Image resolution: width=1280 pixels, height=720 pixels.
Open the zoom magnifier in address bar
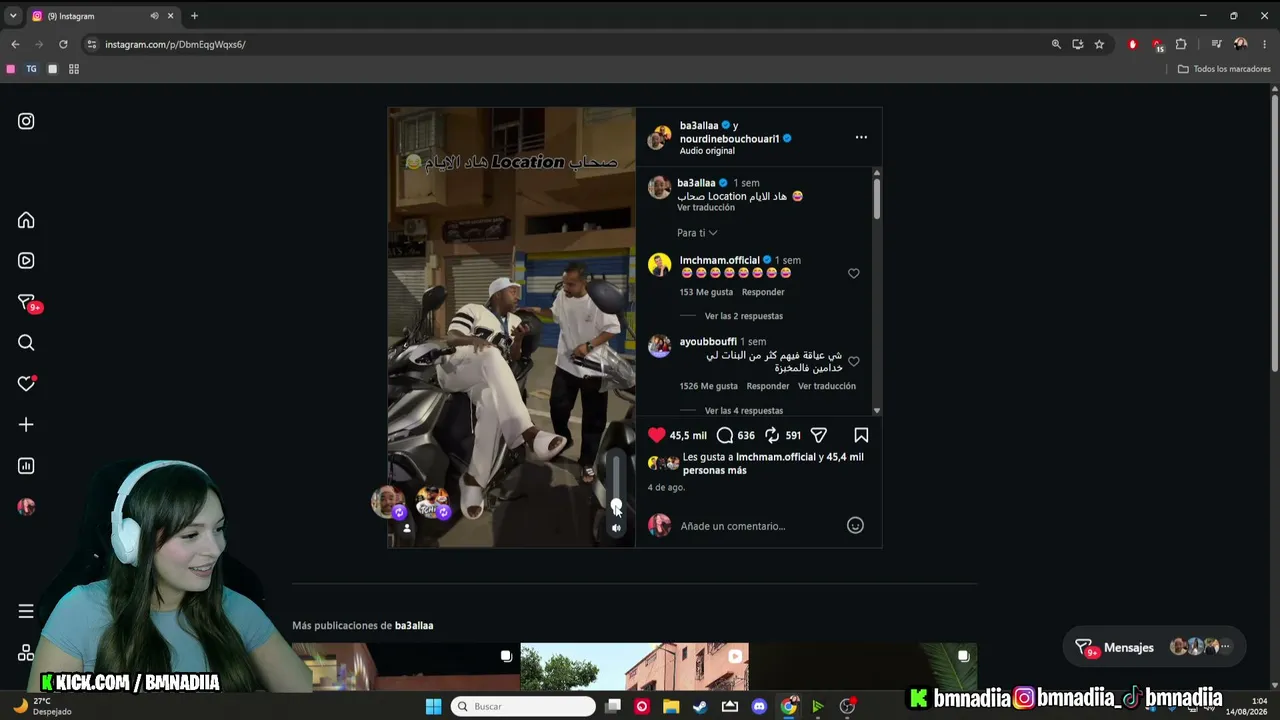(1056, 44)
